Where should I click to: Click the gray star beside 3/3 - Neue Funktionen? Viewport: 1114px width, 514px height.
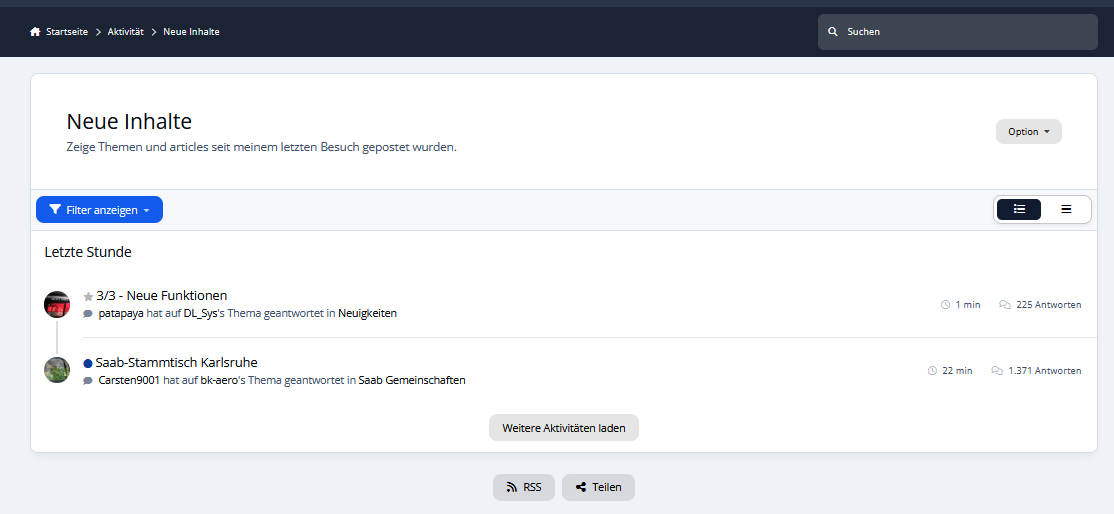pos(88,296)
